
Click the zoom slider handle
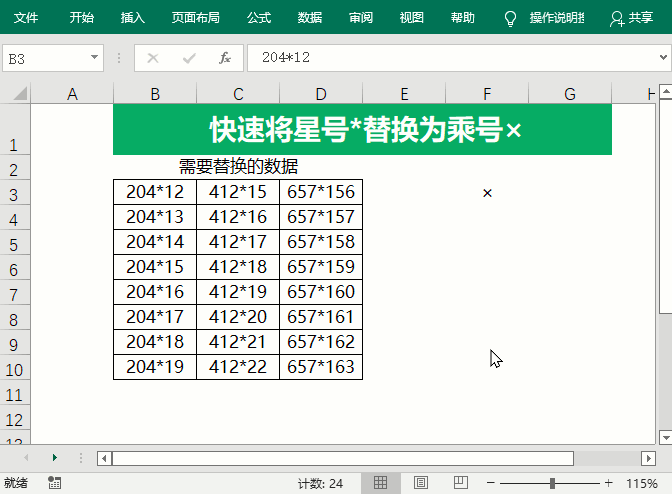click(552, 483)
